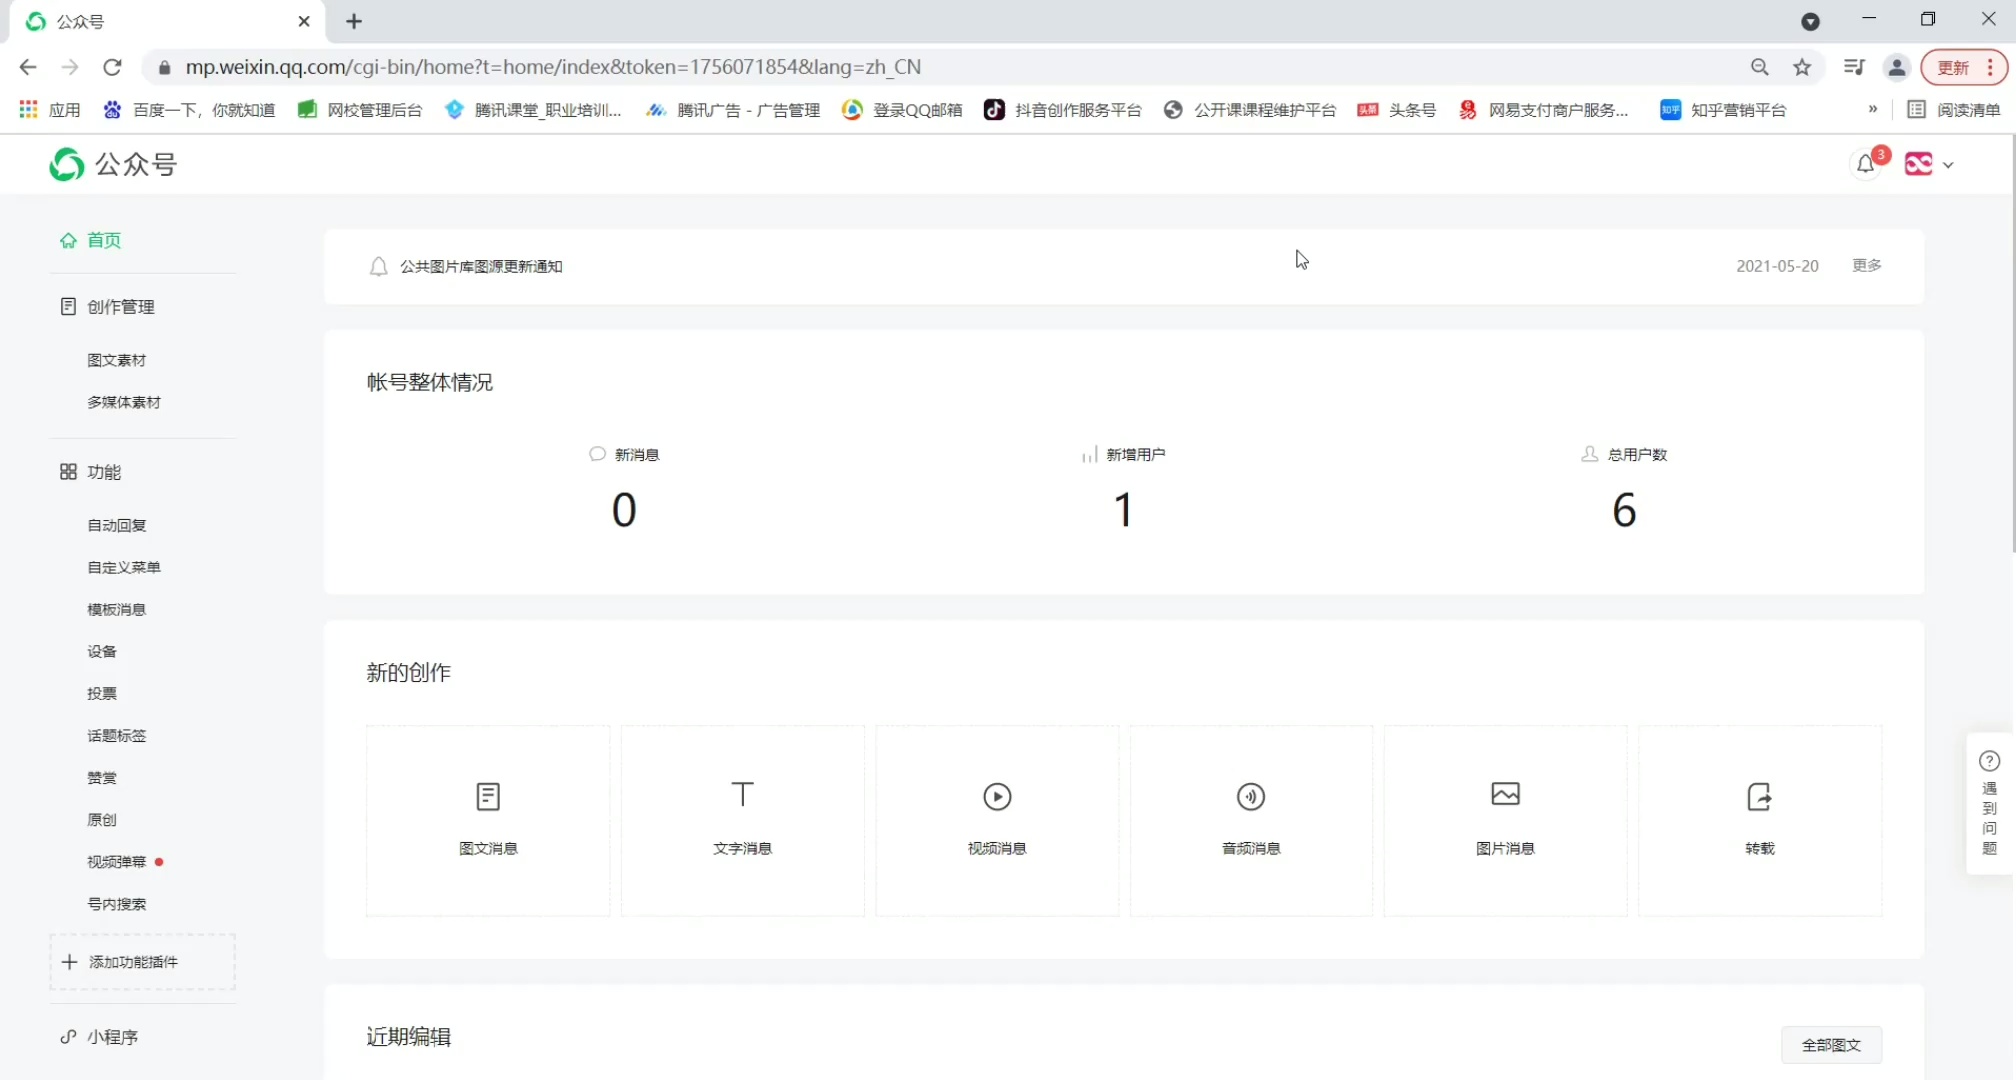Click the 图文消息 document icon

pyautogui.click(x=488, y=797)
